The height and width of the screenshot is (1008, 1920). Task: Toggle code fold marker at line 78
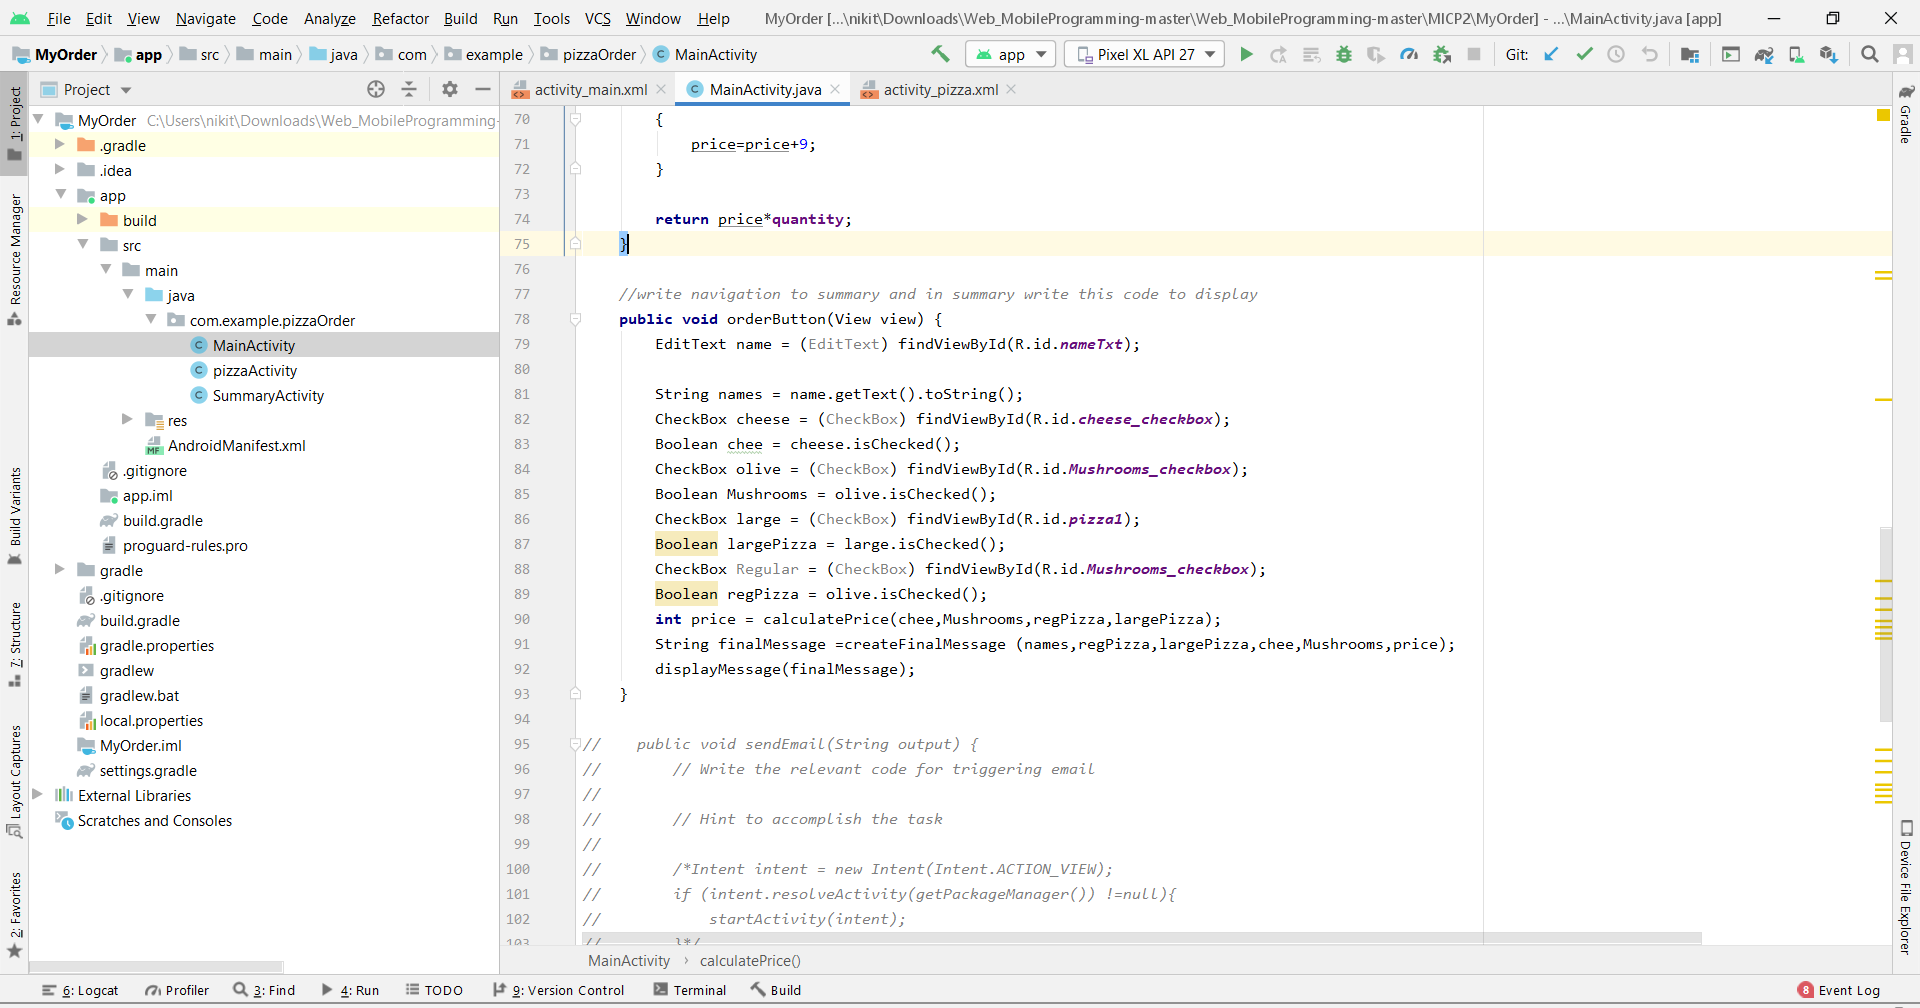pos(575,319)
